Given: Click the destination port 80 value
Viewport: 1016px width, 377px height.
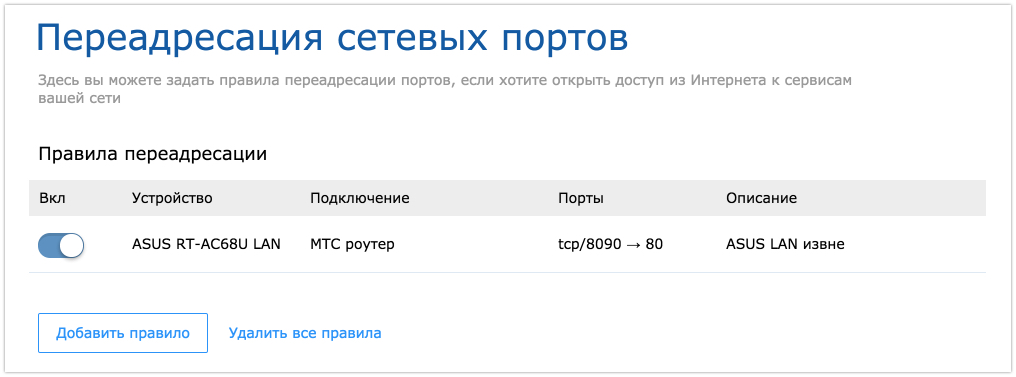Looking at the screenshot, I should pyautogui.click(x=654, y=245).
